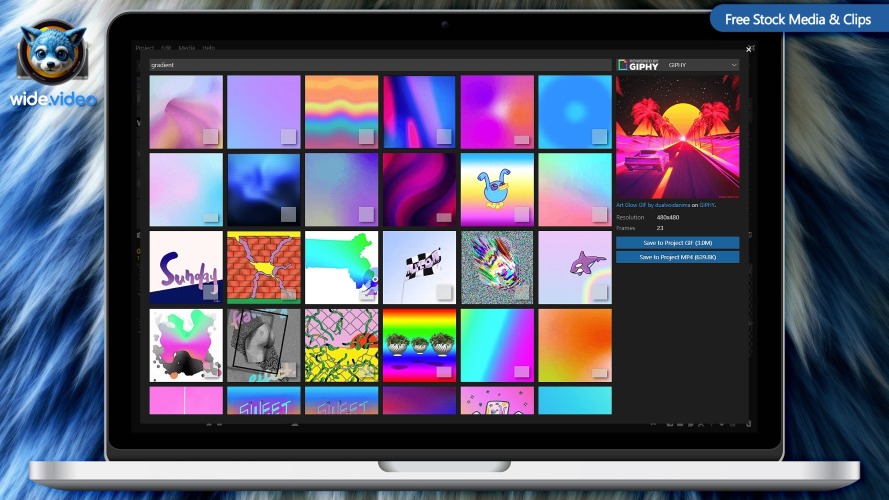Image resolution: width=889 pixels, height=500 pixels.
Task: Select the purple orca rainbow thumbnail
Action: 575,268
